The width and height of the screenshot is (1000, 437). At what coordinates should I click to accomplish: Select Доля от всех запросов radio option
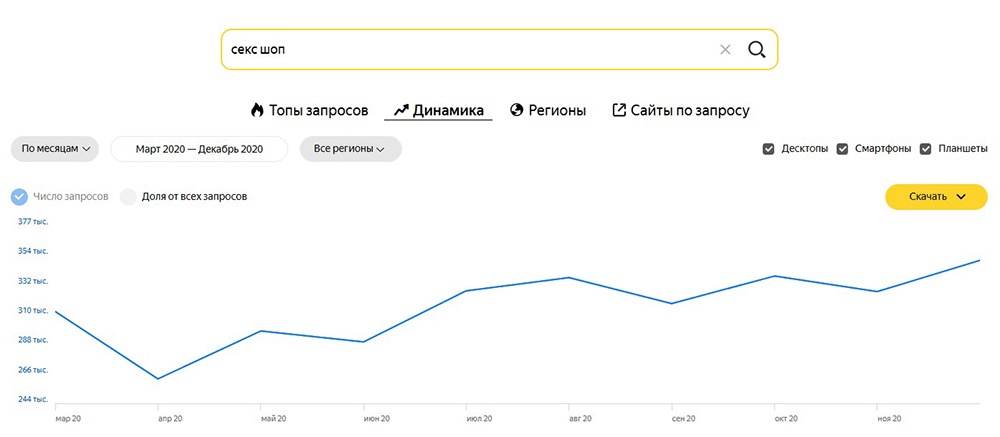point(129,196)
